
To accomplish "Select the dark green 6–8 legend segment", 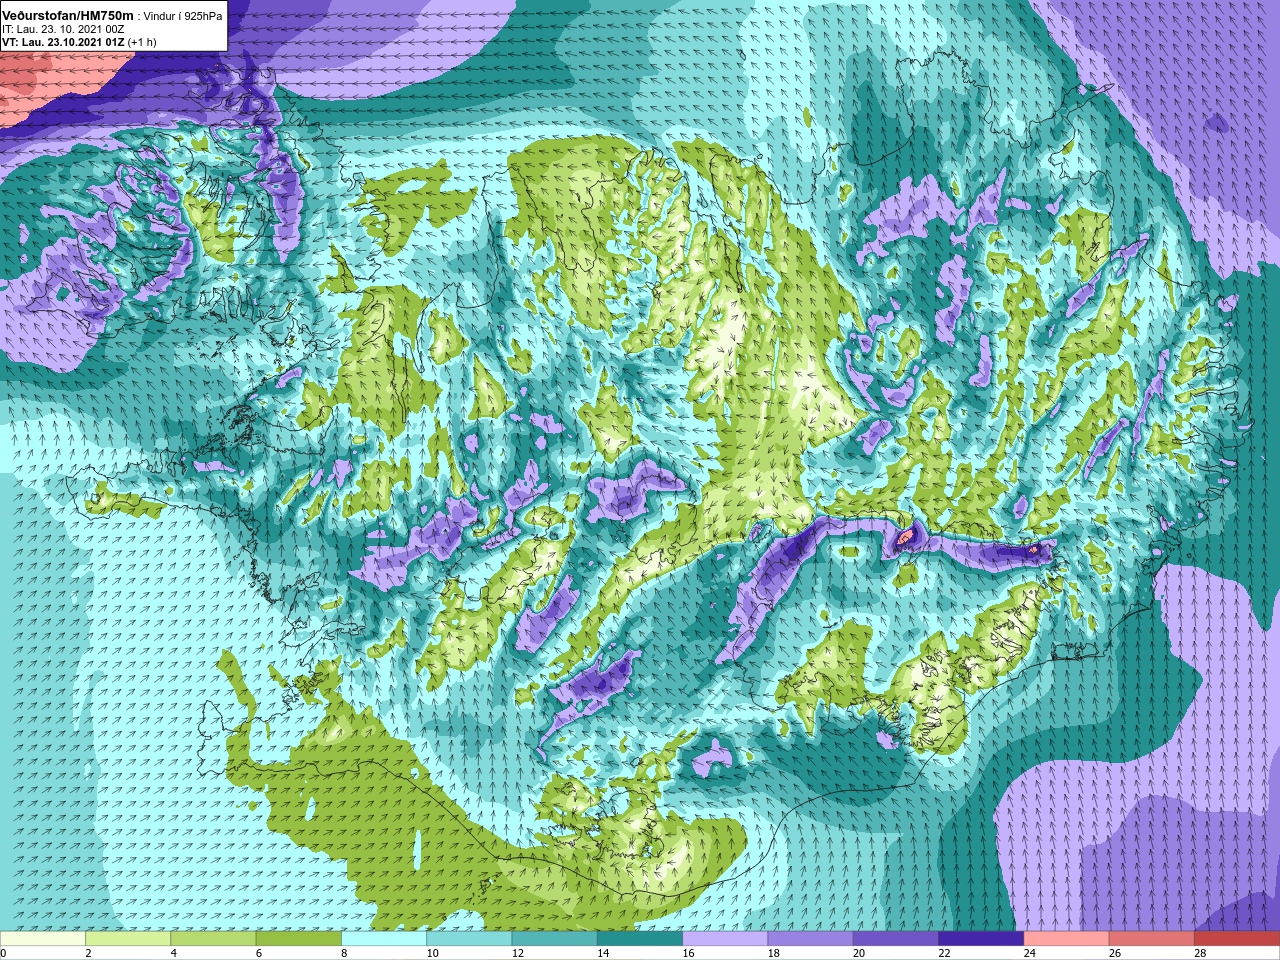I will [x=298, y=939].
